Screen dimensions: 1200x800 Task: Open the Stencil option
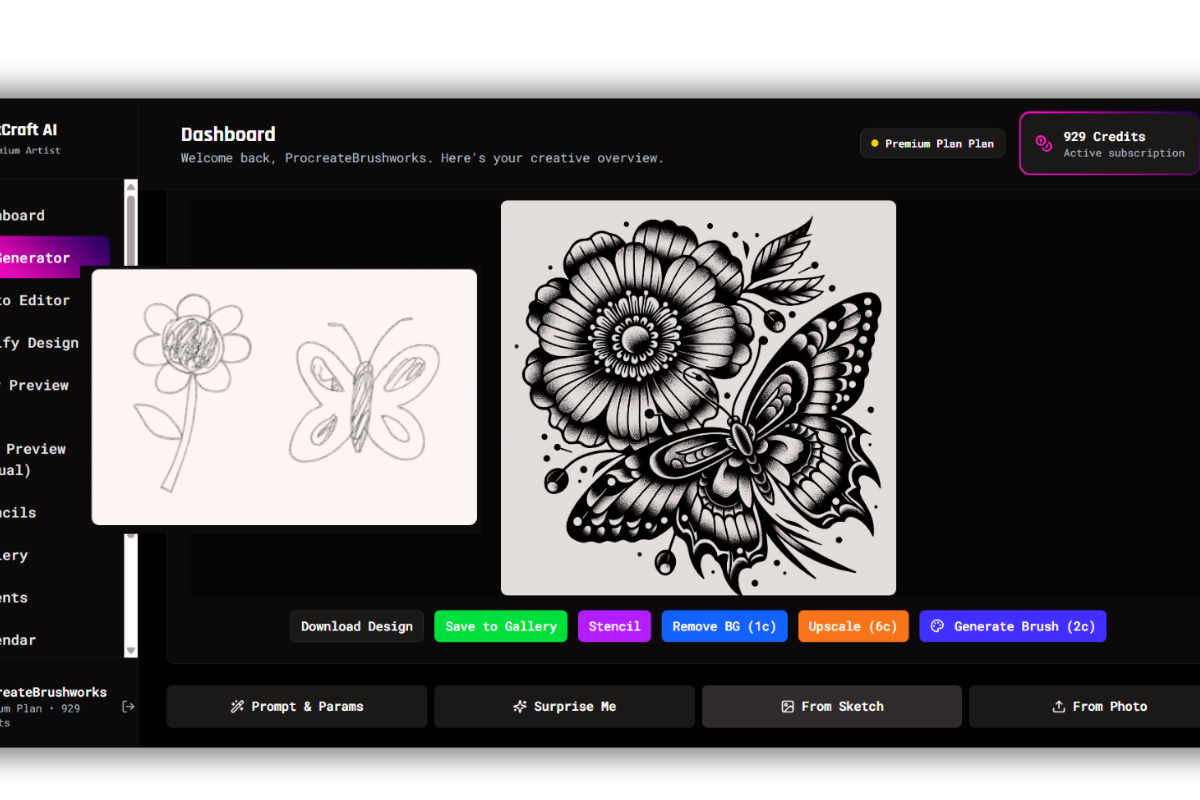tap(614, 626)
